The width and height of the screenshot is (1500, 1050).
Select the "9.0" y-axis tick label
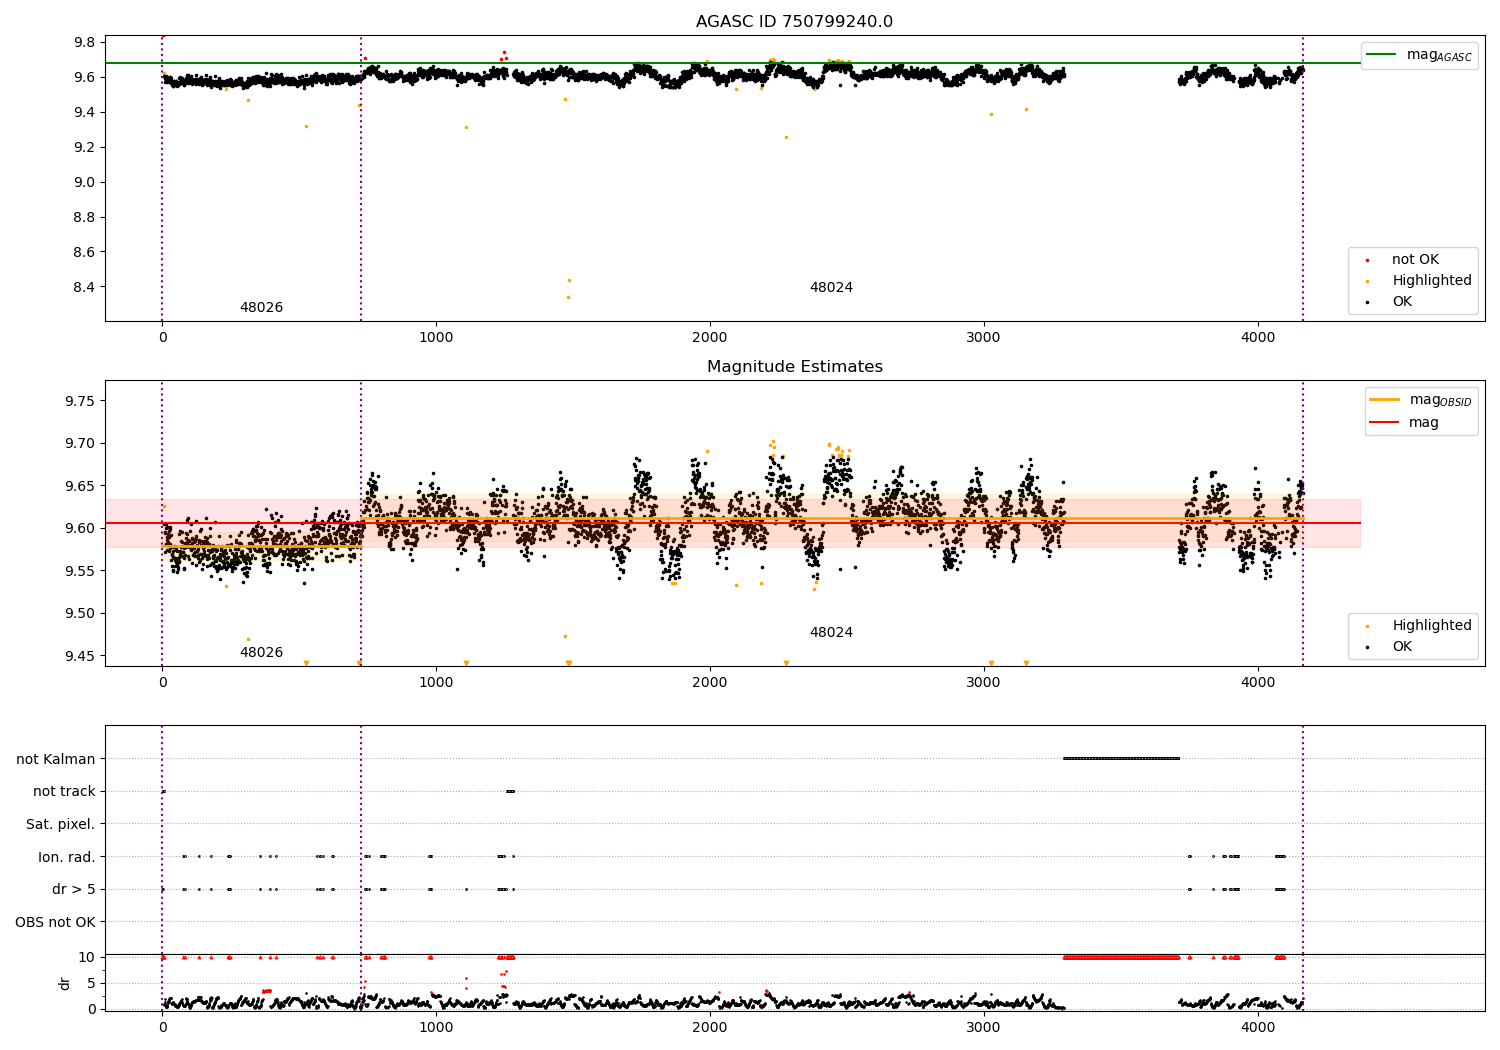click(85, 182)
